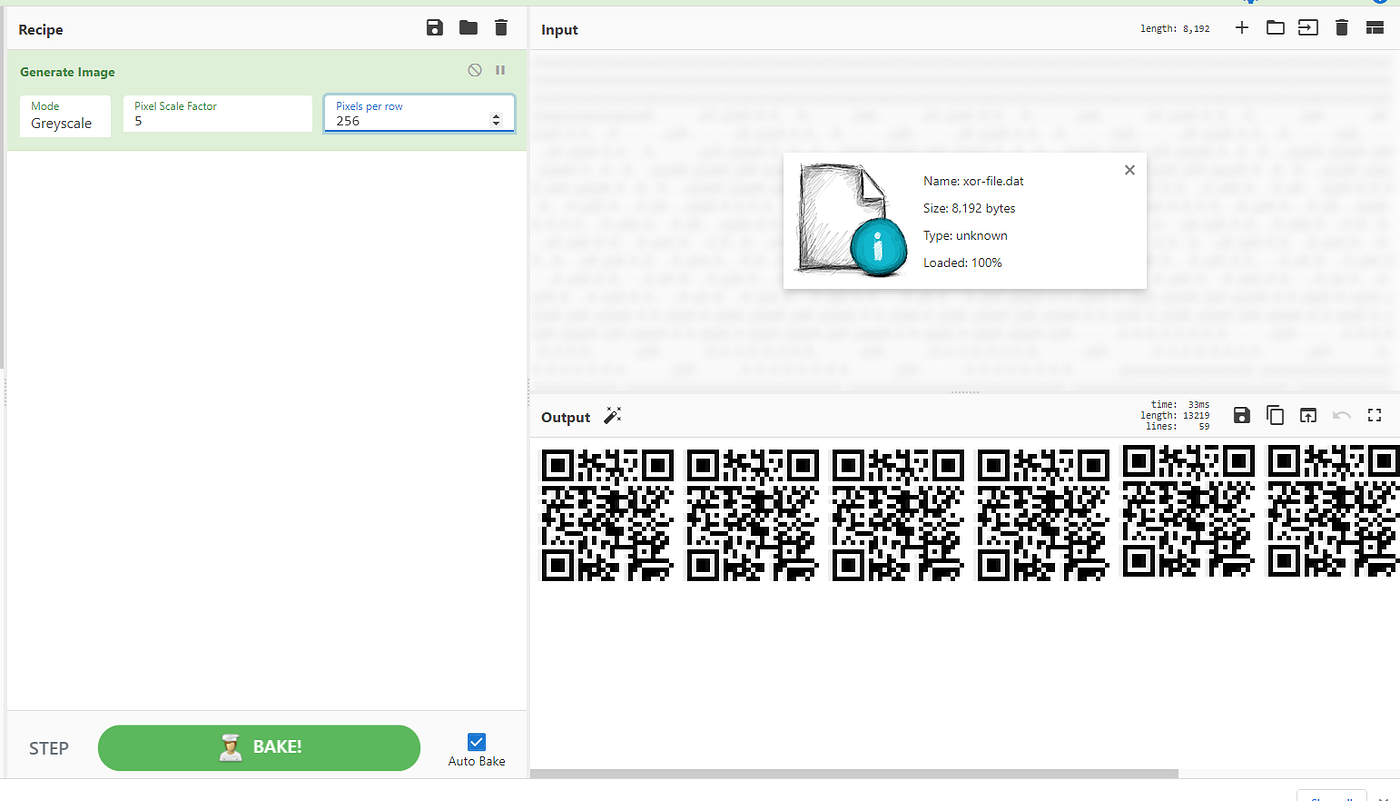Click the Recipe pane heading
Image resolution: width=1400 pixels, height=801 pixels.
click(41, 30)
